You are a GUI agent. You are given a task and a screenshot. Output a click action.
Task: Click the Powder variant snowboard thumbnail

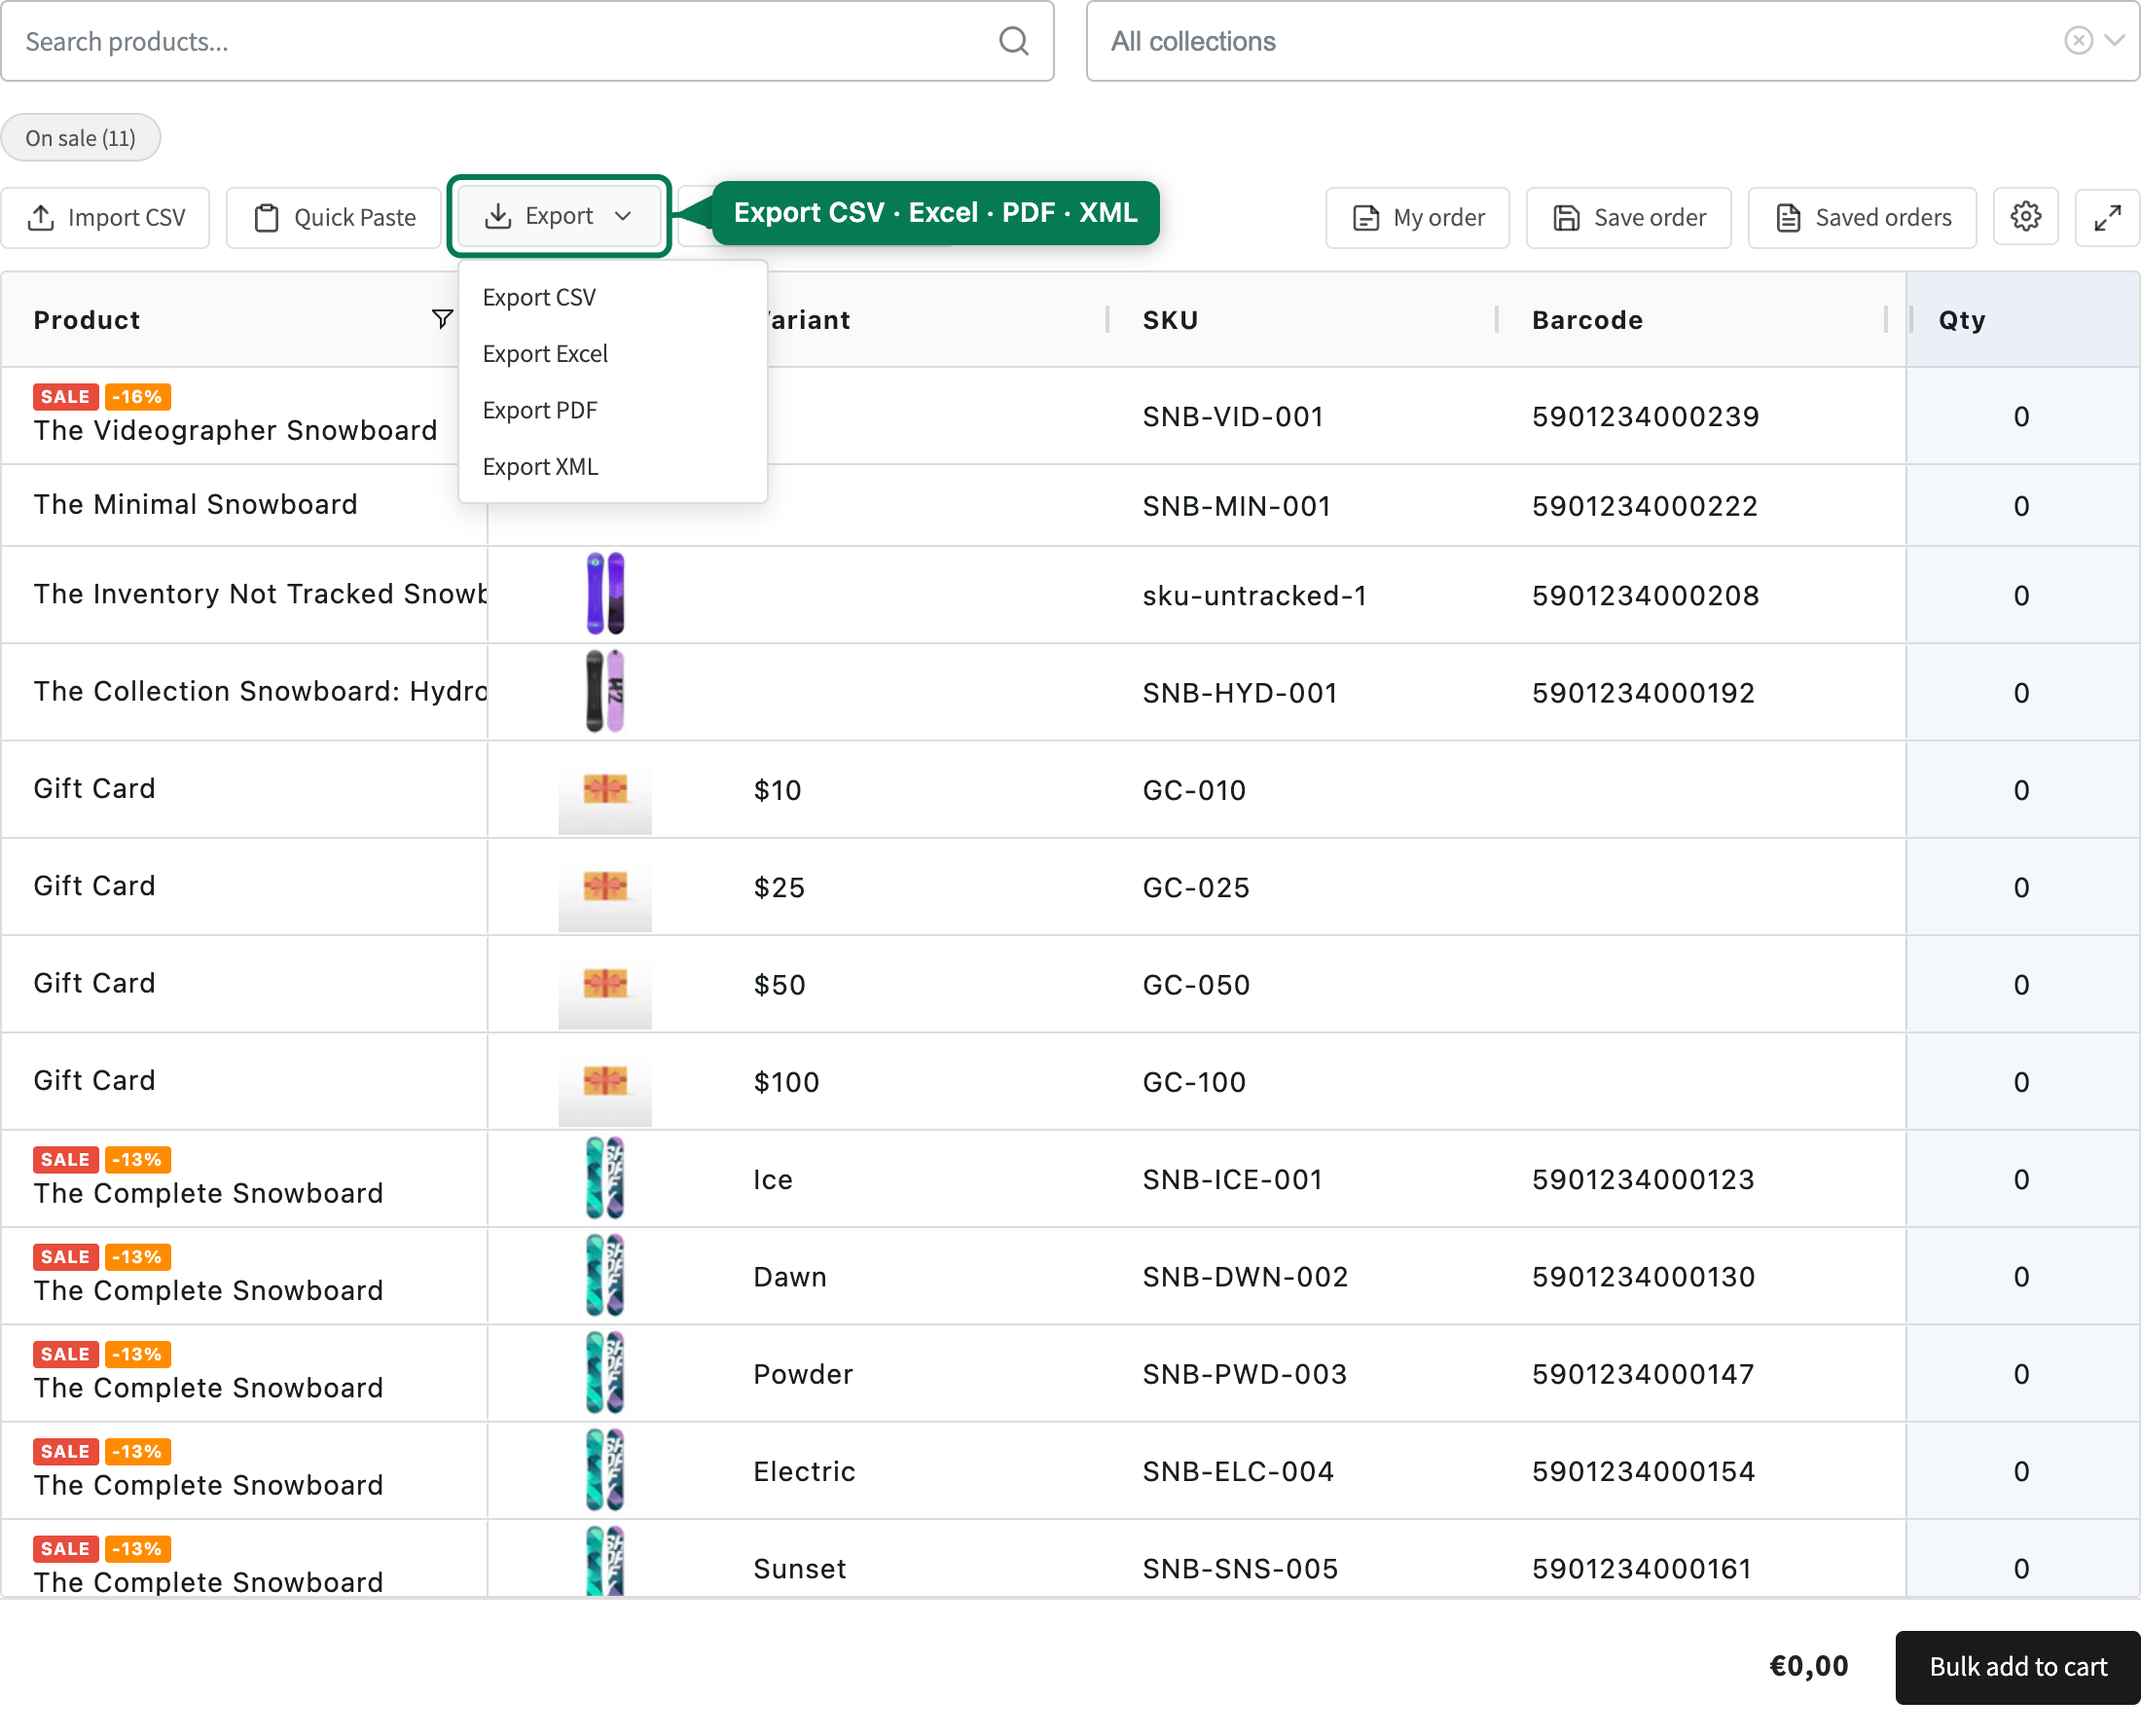coord(605,1372)
